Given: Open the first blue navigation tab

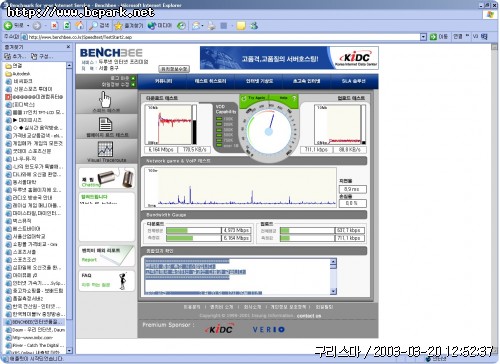Looking at the screenshot, I should [x=163, y=81].
